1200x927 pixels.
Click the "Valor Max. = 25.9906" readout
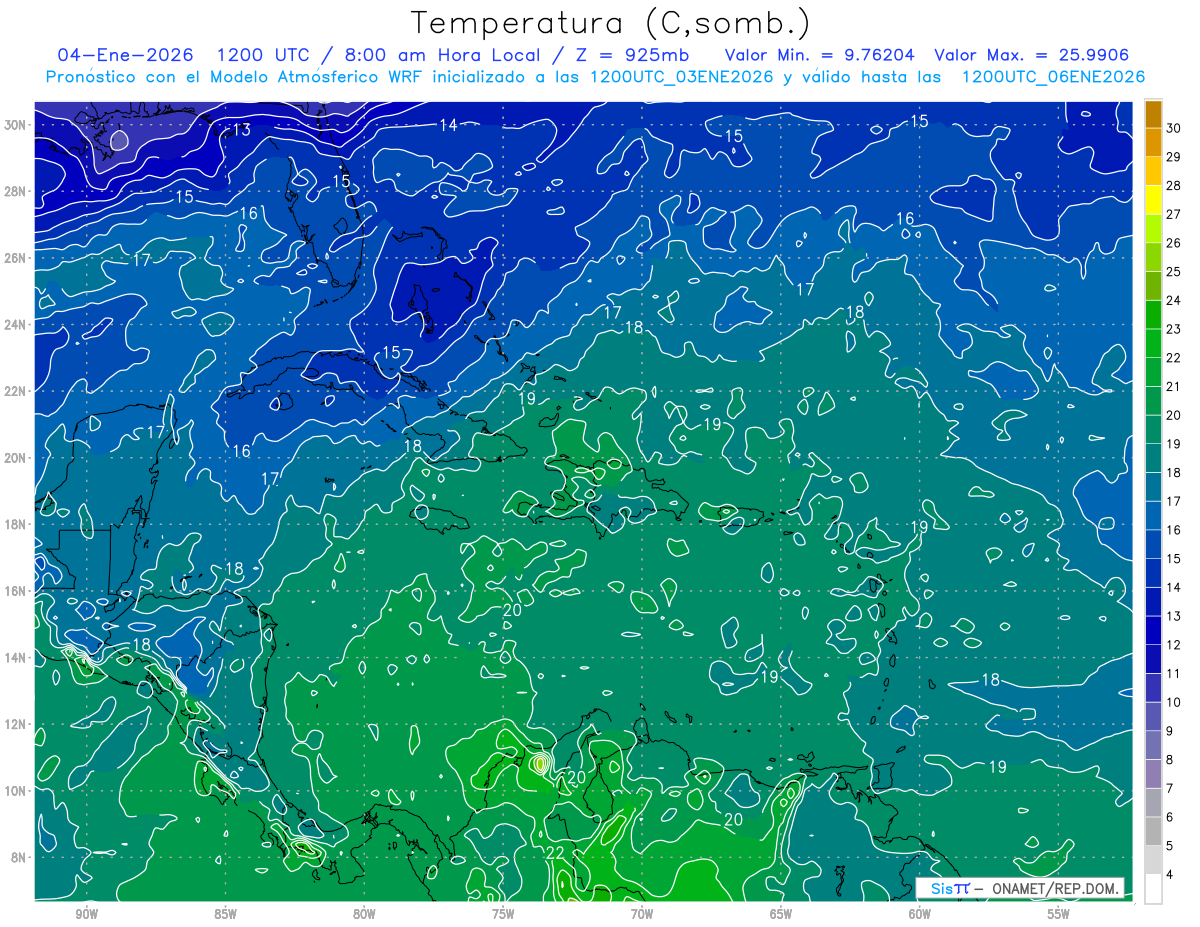1031,55
